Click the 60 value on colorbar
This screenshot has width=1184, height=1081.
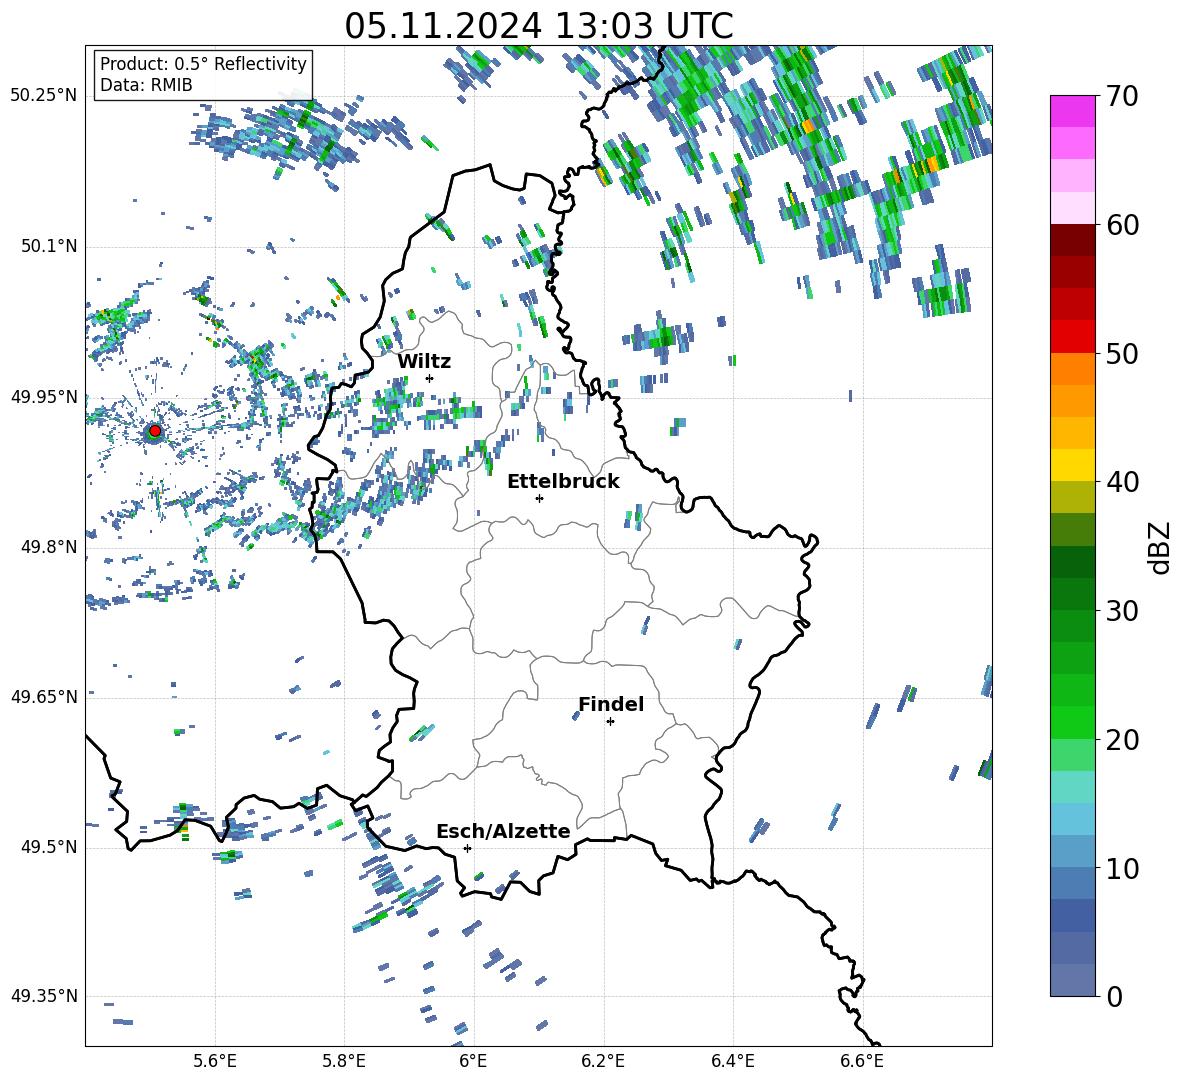pos(1121,225)
